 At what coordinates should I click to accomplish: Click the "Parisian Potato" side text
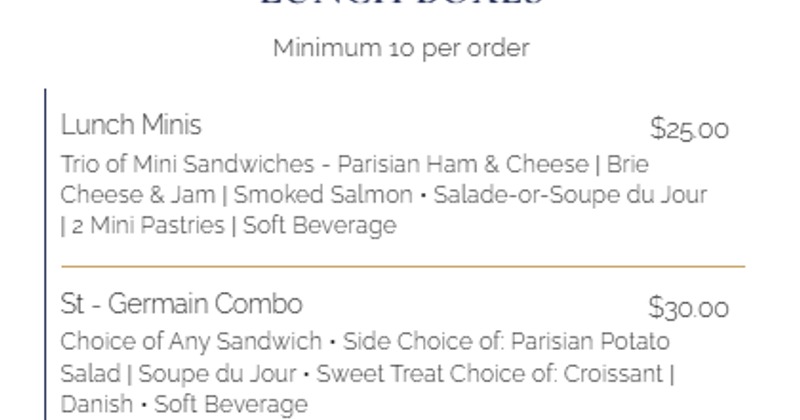590,342
